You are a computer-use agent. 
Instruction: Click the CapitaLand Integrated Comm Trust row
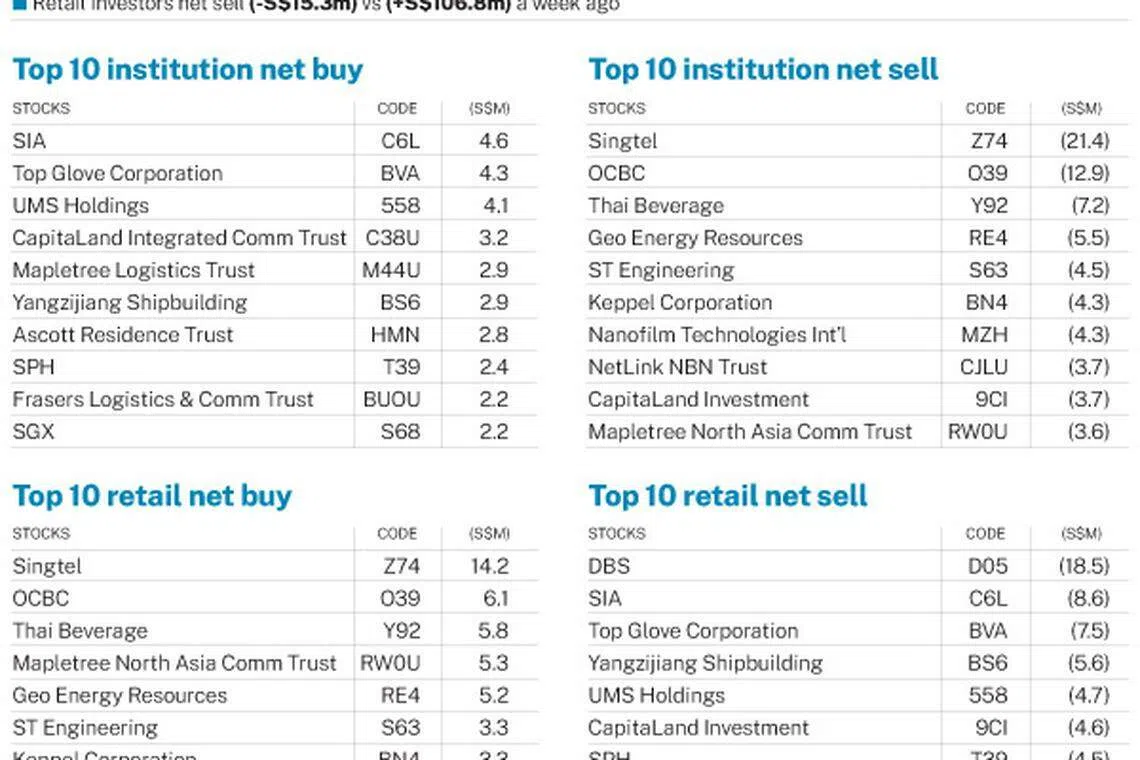[179, 238]
